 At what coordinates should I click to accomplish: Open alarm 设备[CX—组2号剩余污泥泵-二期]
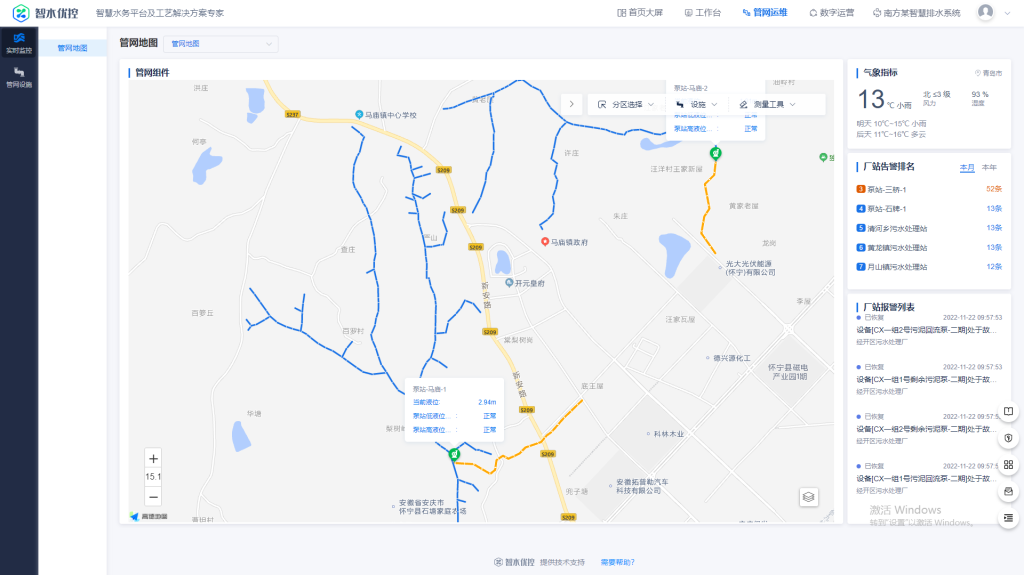(927, 429)
